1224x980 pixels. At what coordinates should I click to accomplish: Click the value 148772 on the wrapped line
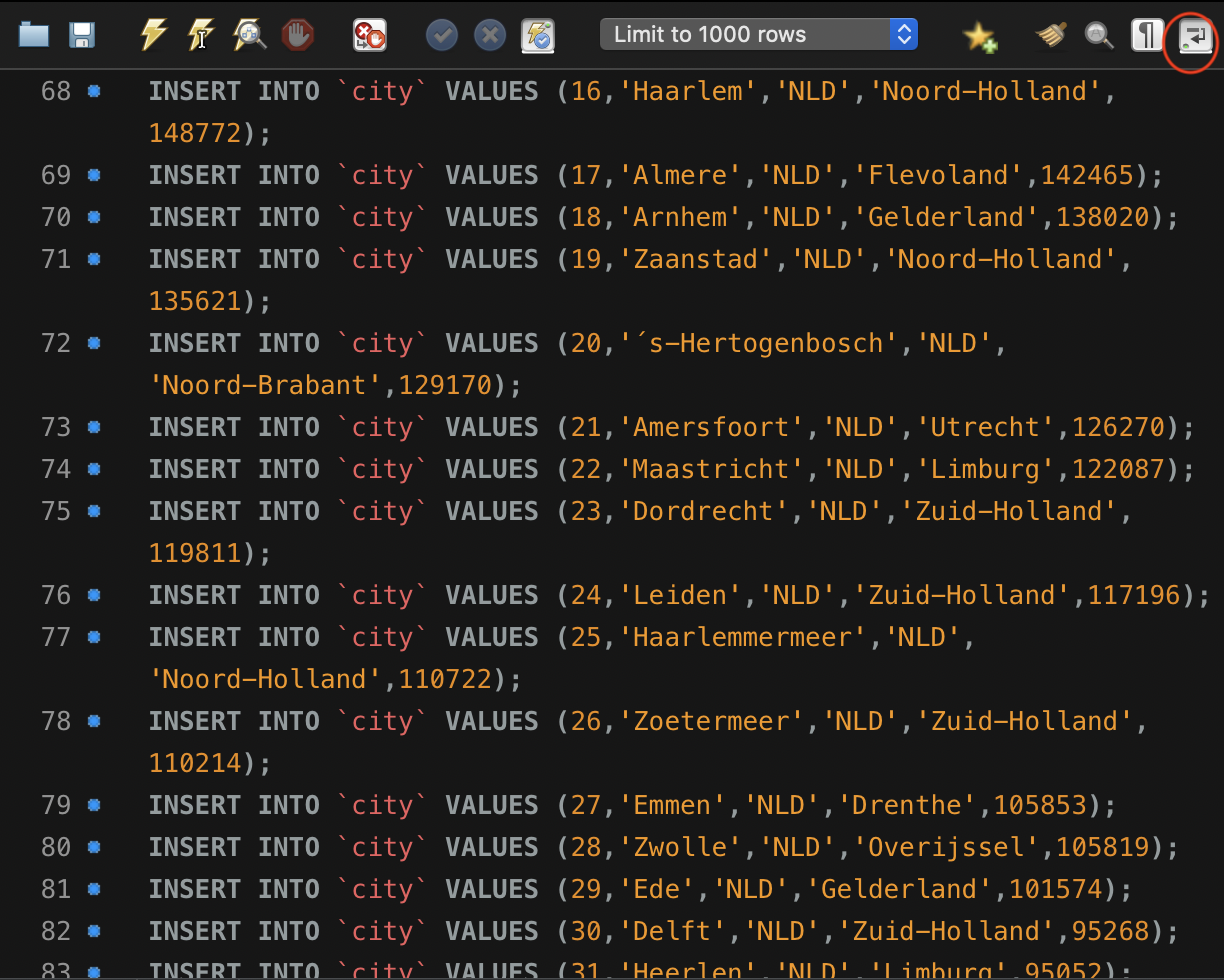(x=196, y=133)
